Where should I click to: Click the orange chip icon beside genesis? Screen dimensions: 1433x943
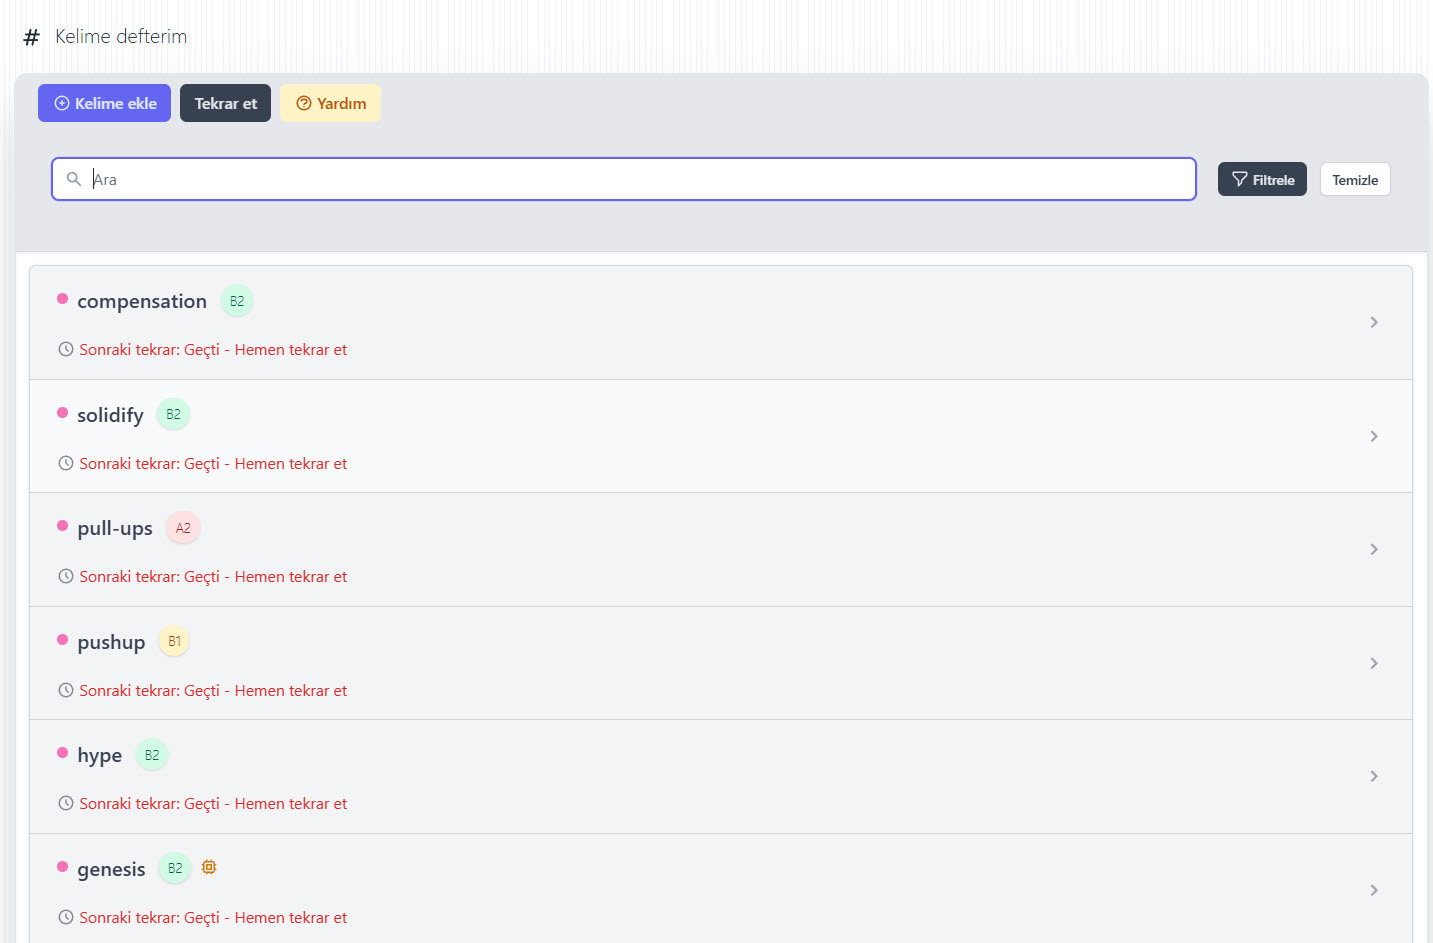pyautogui.click(x=209, y=867)
